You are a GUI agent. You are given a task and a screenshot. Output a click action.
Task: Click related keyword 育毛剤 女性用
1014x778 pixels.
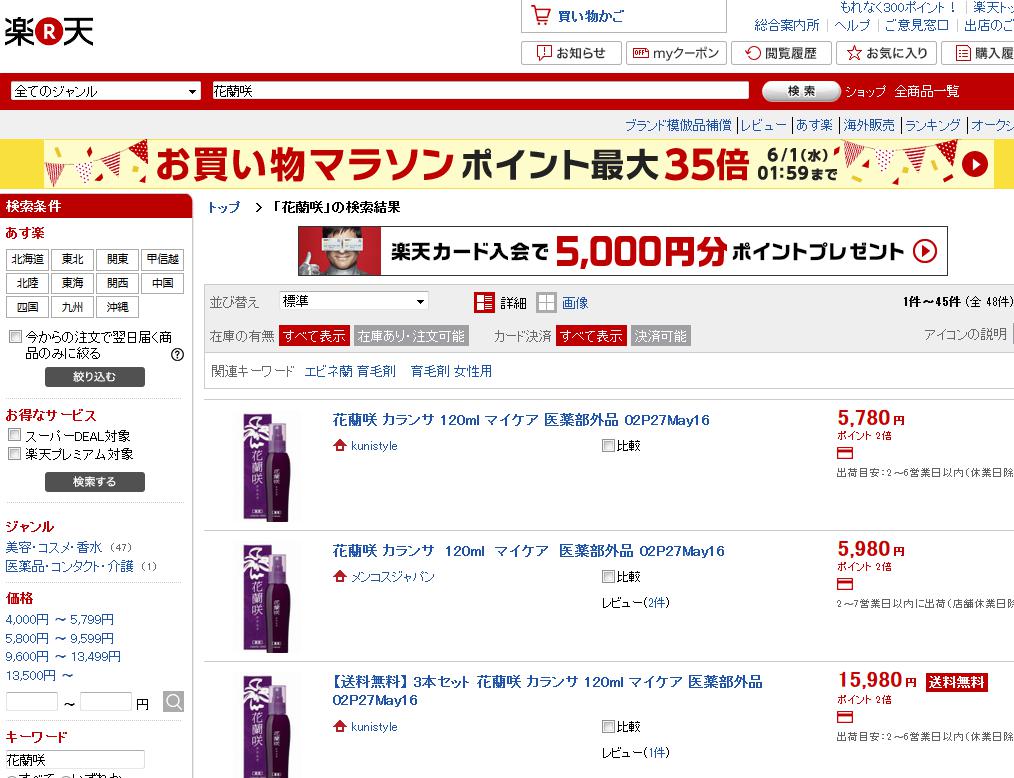pyautogui.click(x=451, y=371)
